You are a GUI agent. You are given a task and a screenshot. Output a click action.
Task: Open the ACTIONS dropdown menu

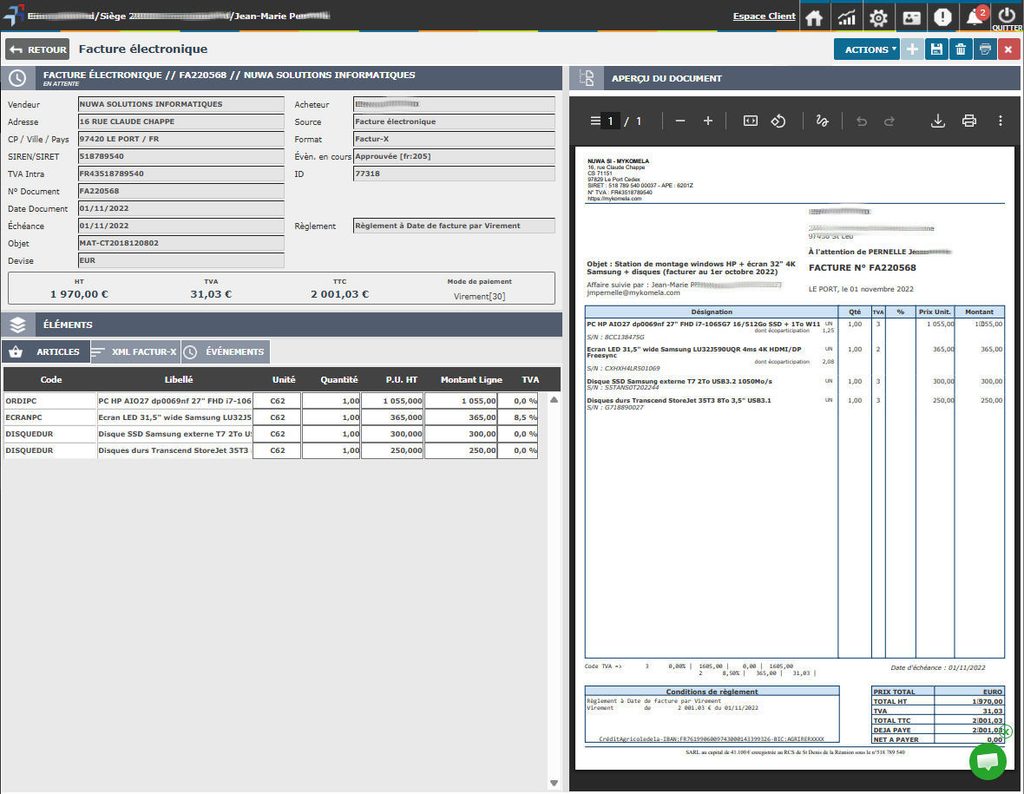(867, 50)
